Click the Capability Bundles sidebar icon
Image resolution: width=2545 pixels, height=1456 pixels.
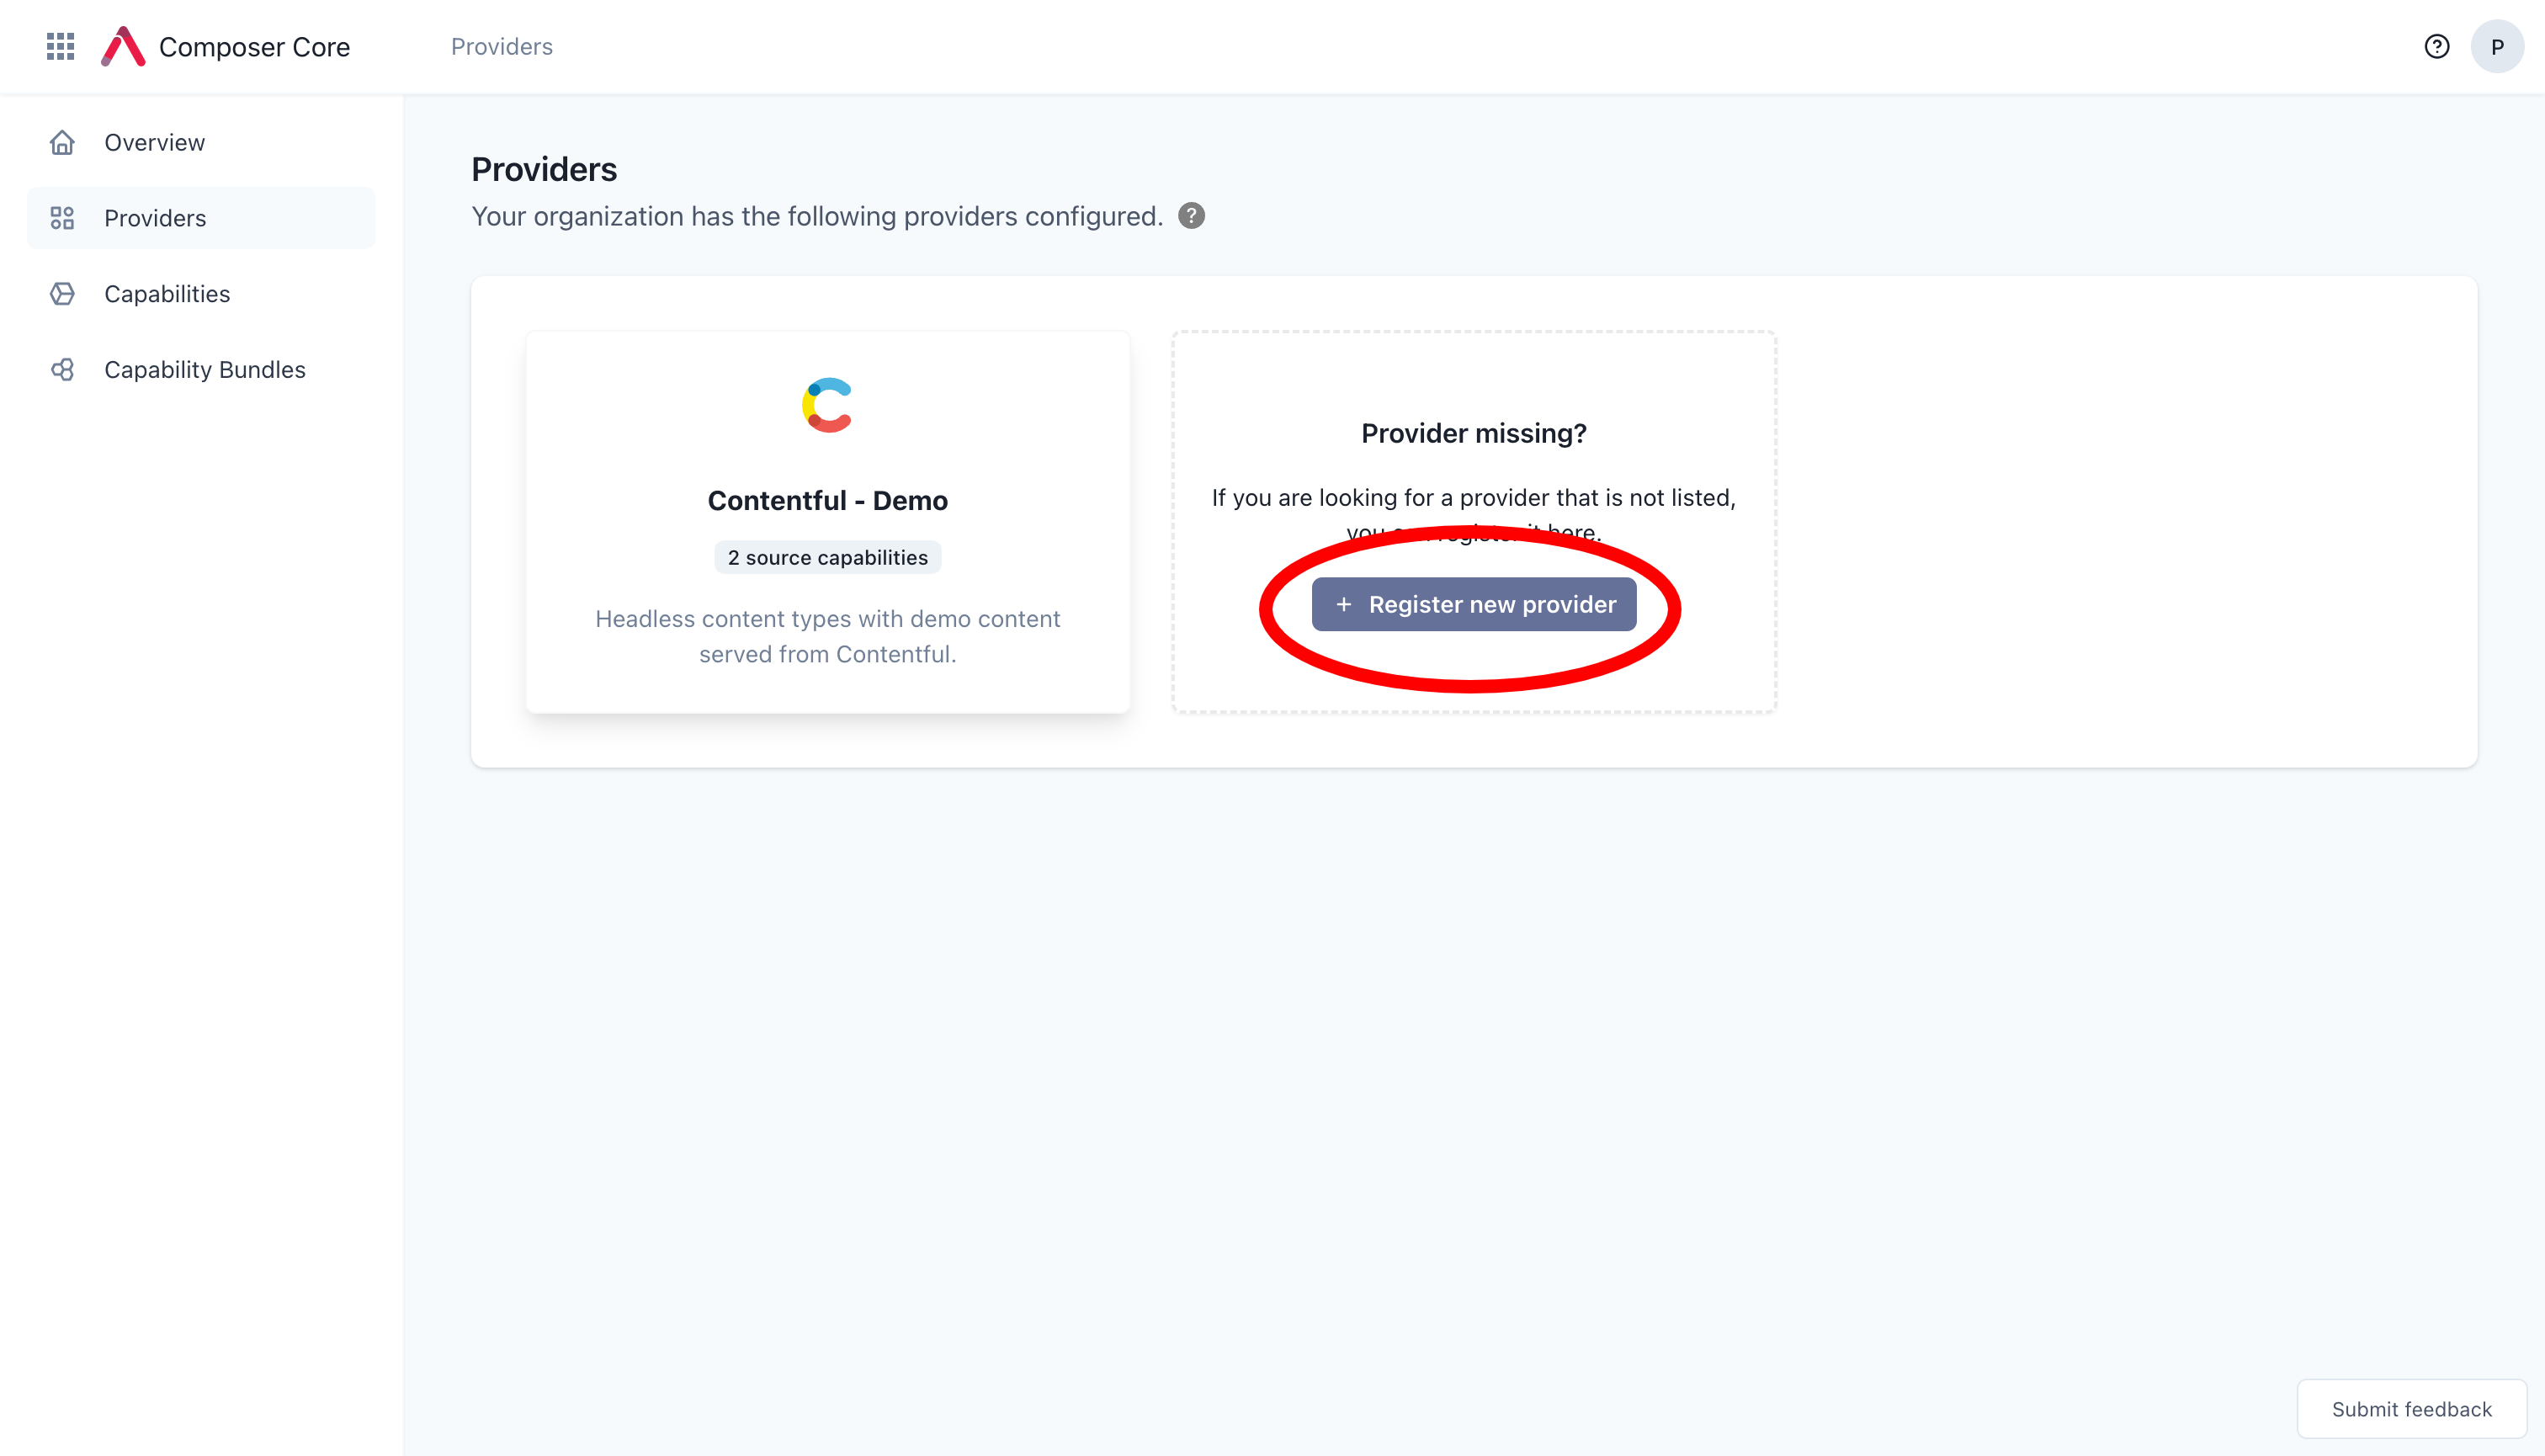(61, 370)
